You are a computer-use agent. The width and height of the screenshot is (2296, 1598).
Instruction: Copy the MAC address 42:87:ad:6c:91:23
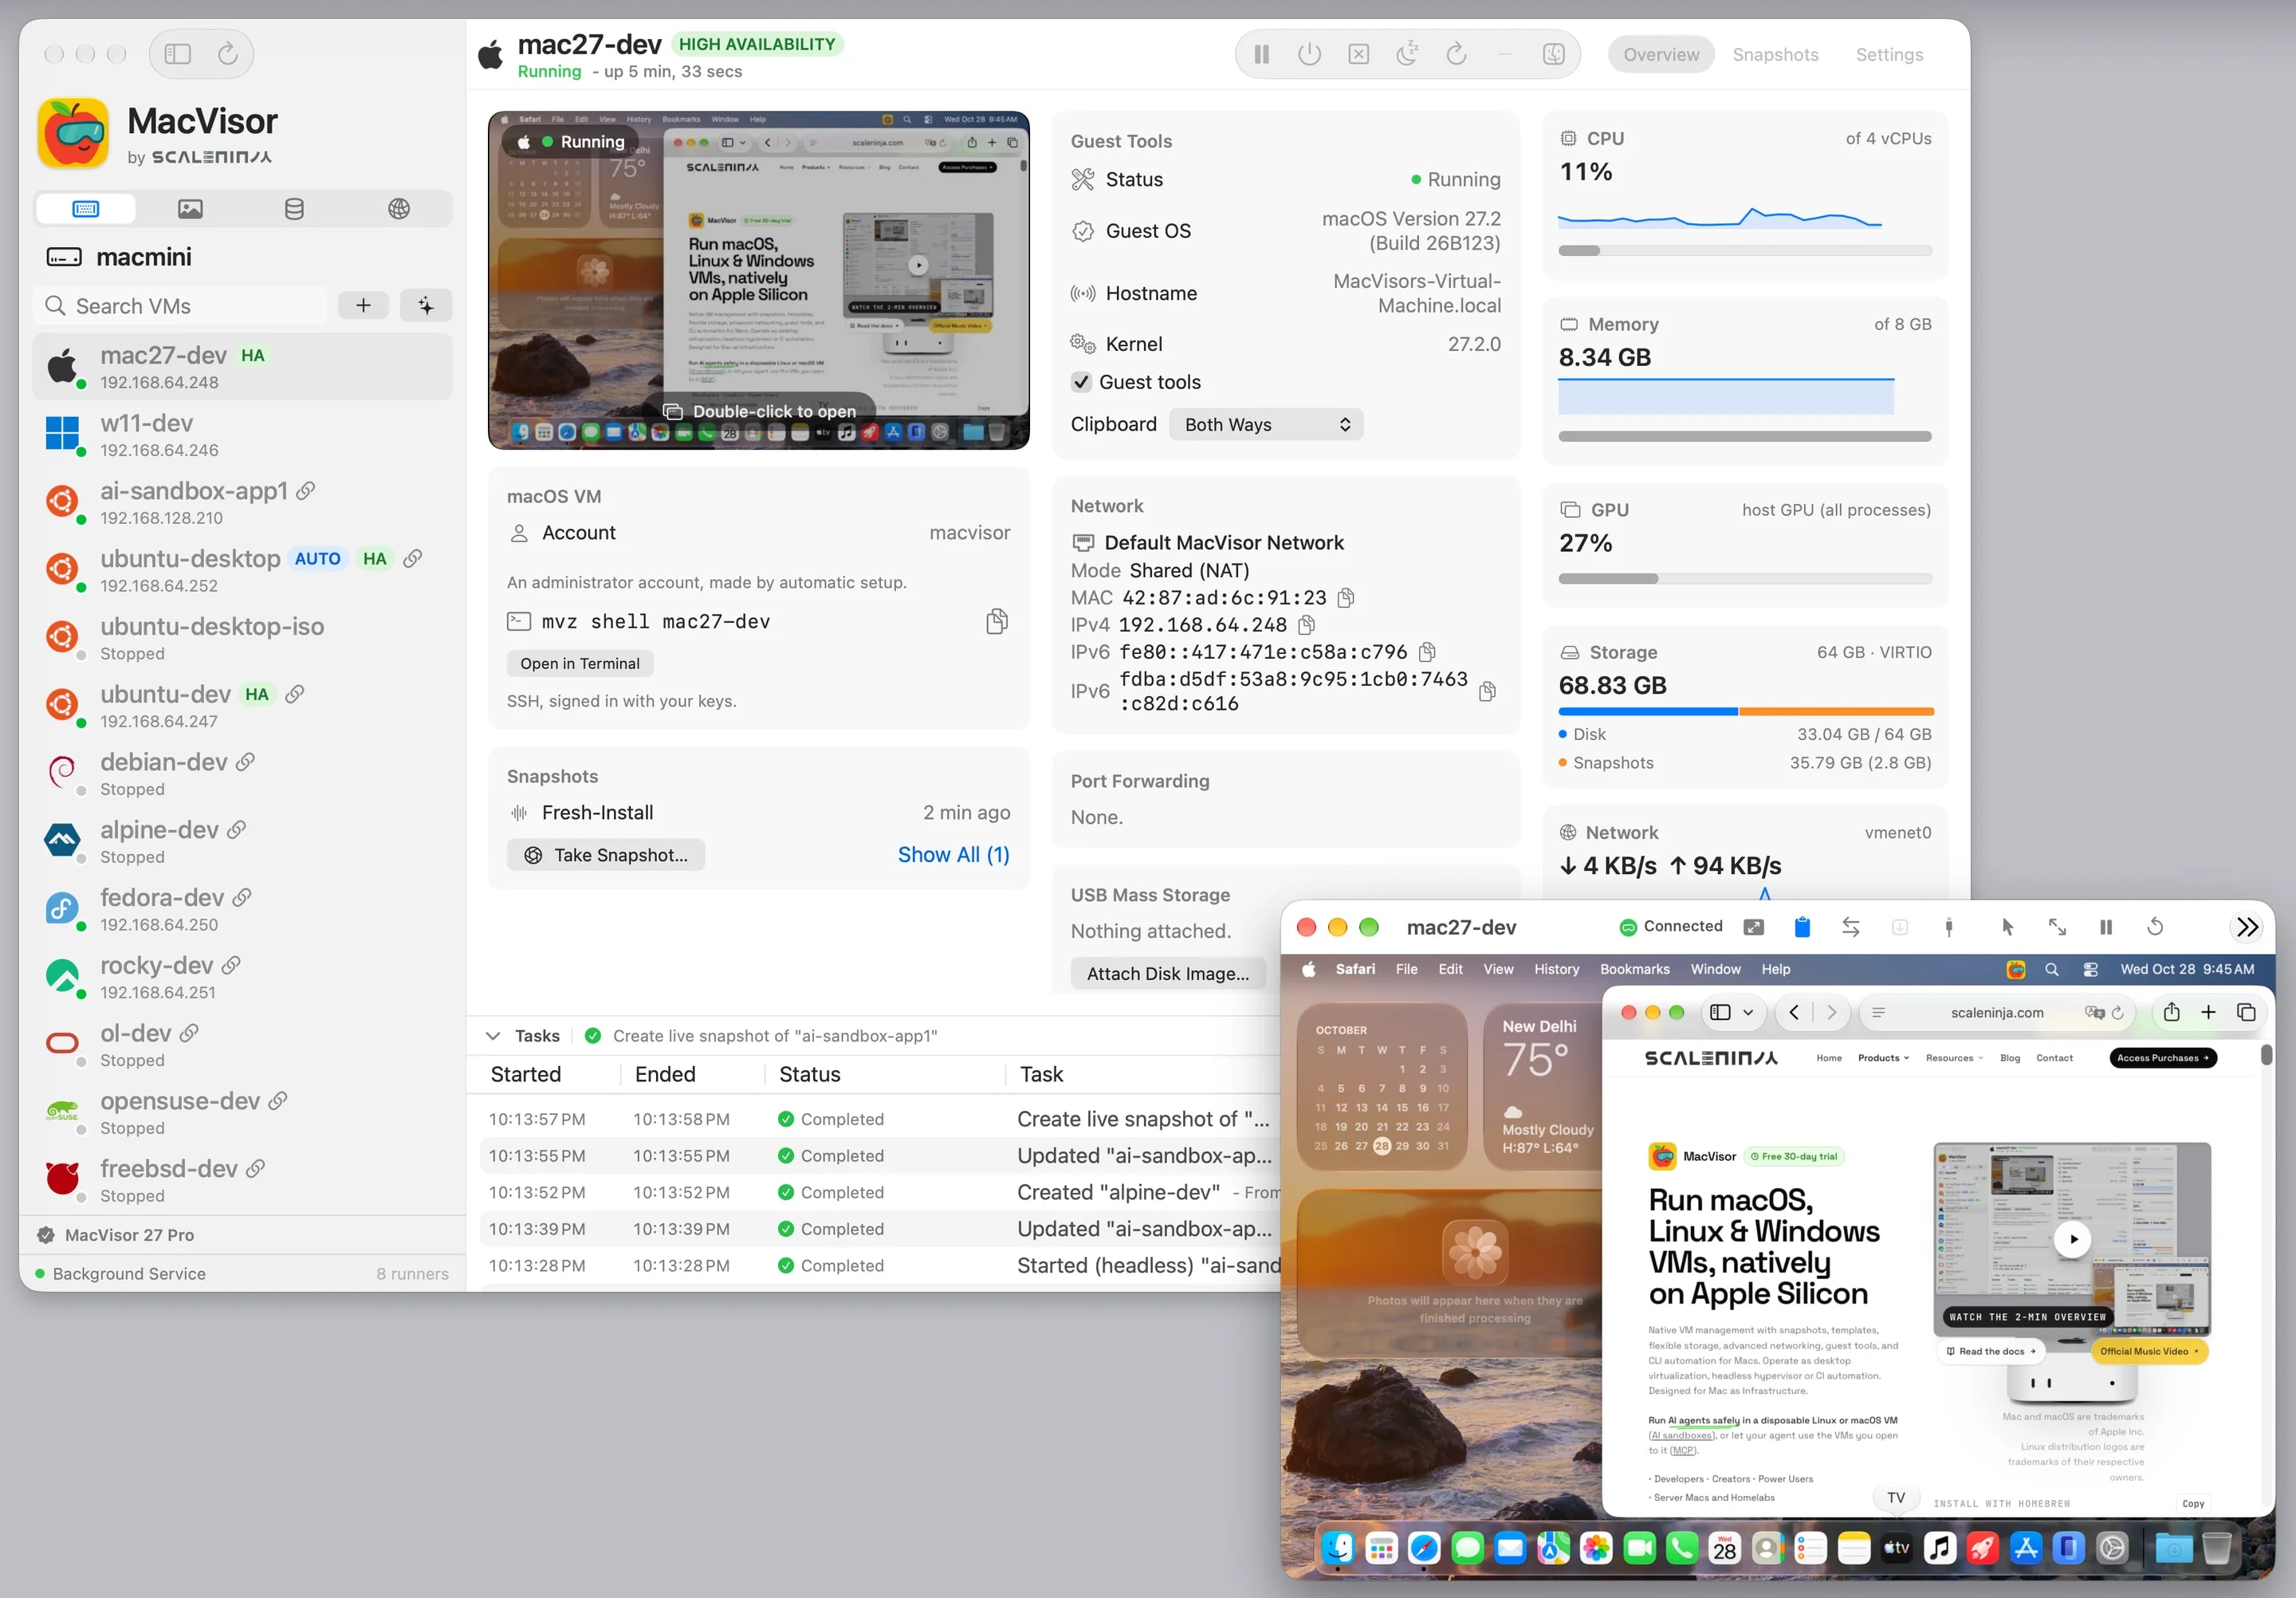(x=1346, y=598)
